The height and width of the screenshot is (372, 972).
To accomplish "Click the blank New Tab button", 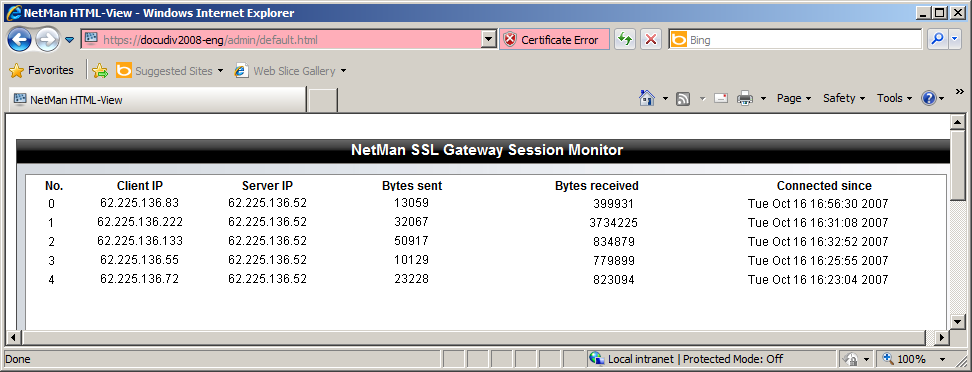I will (322, 100).
